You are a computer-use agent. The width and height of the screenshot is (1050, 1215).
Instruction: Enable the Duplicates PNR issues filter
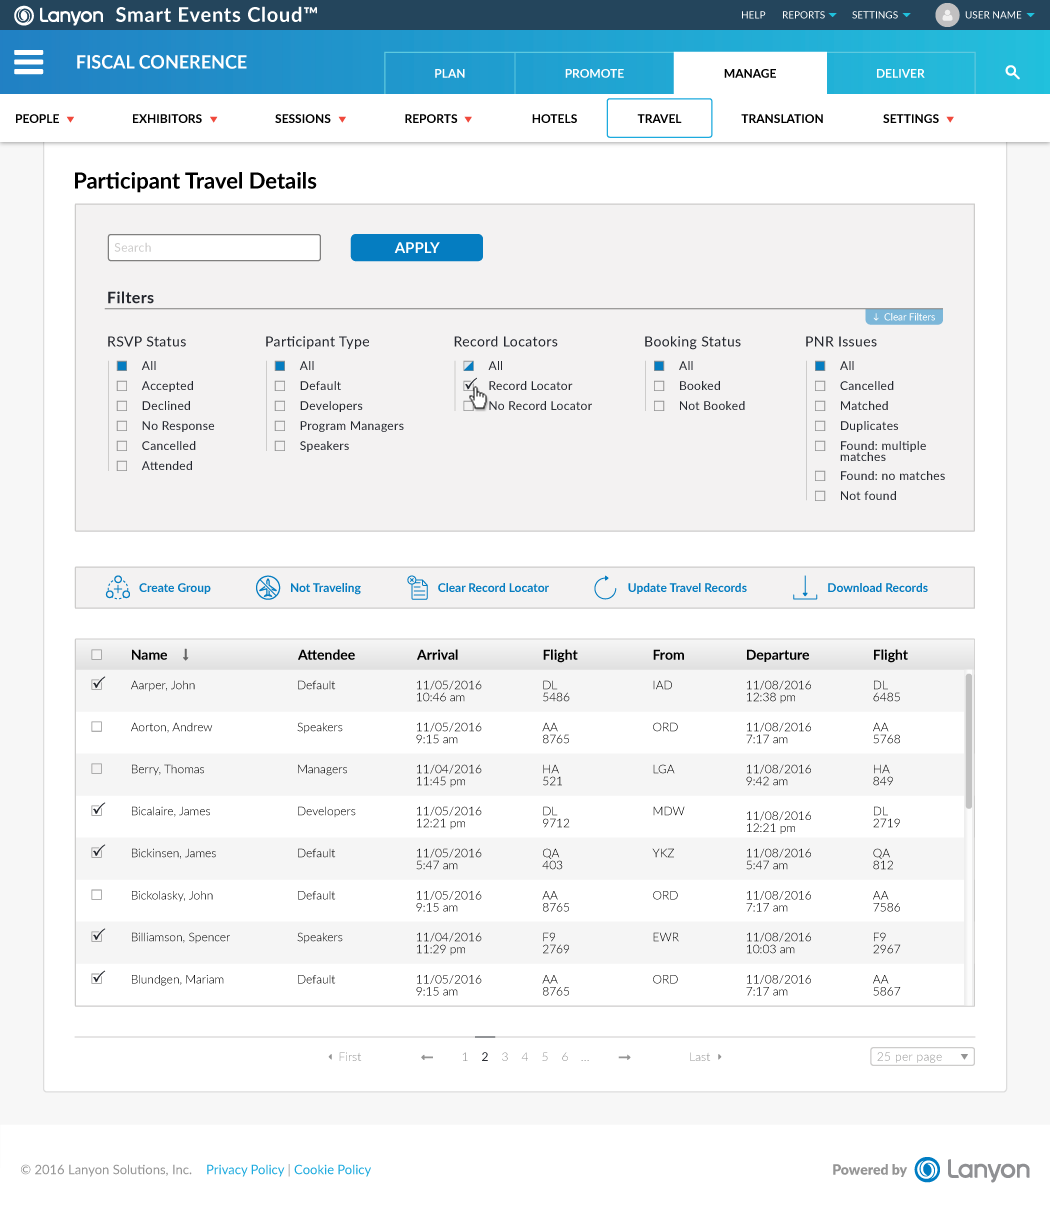[x=820, y=426]
